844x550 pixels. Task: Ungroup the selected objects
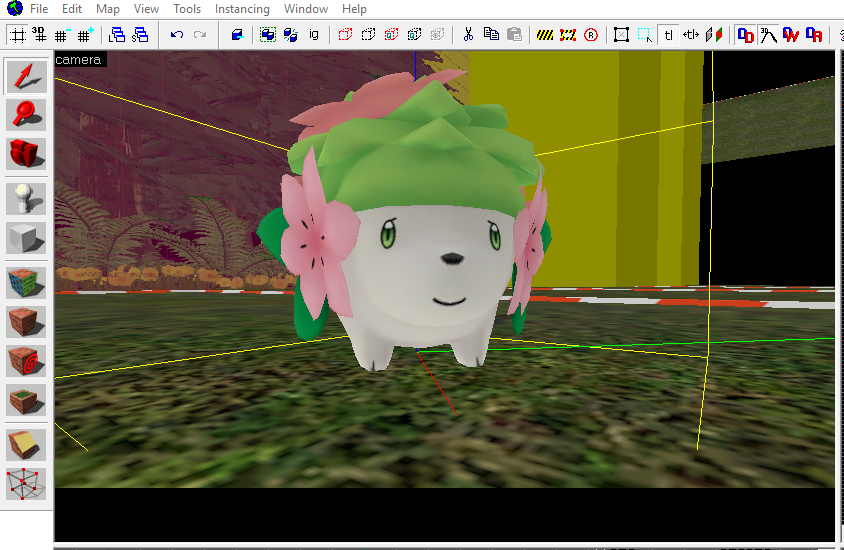[290, 35]
